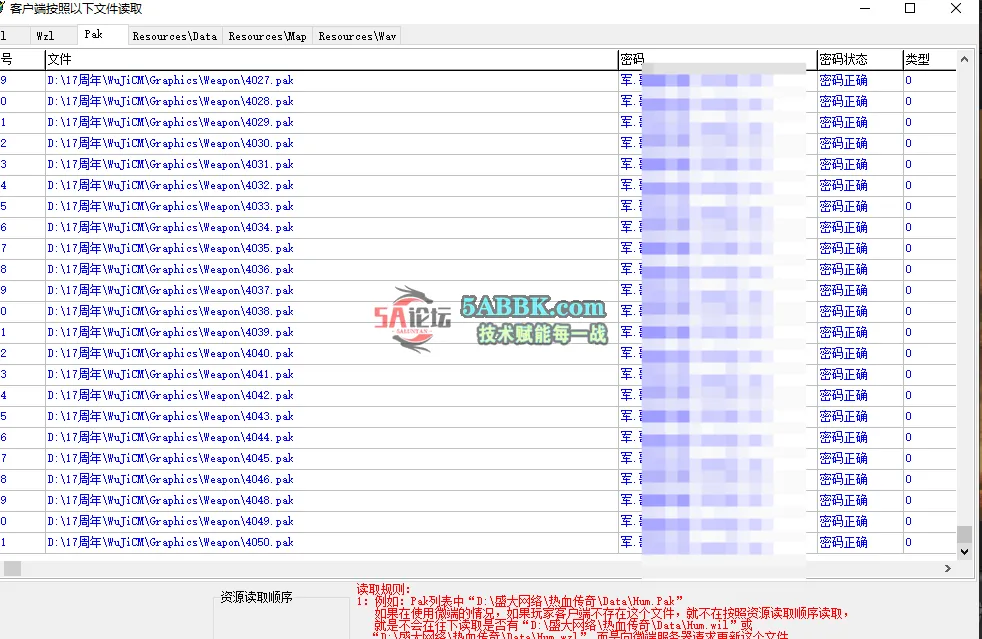Sort by the 文件 column header
Image resolution: width=982 pixels, height=639 pixels.
[332, 60]
